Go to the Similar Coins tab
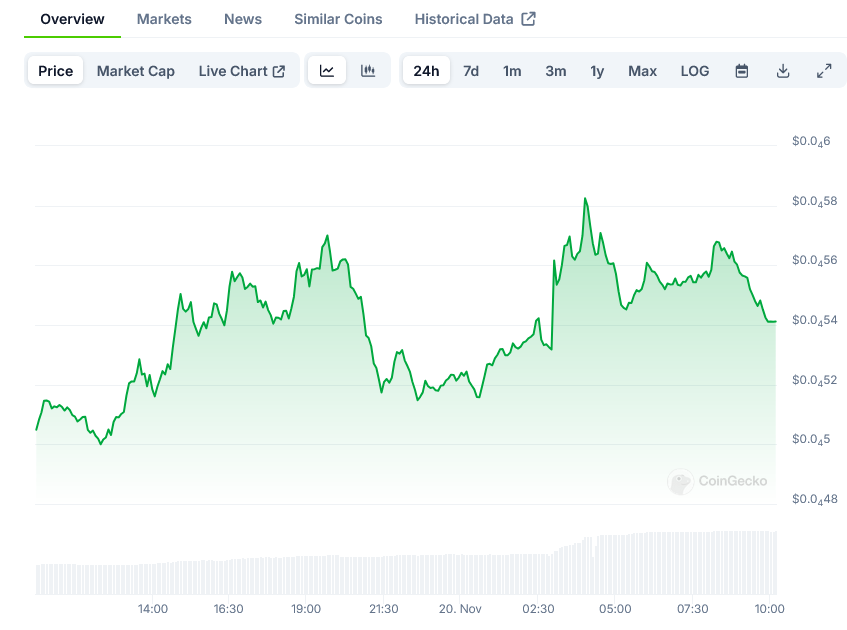Screen dimensions: 847x630 point(338,19)
